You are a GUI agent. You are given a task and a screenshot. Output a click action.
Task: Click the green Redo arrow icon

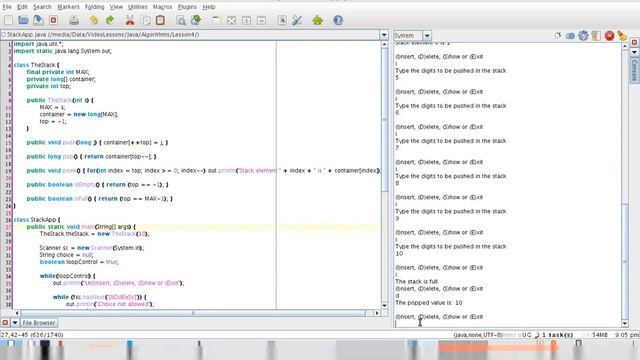tap(109, 20)
